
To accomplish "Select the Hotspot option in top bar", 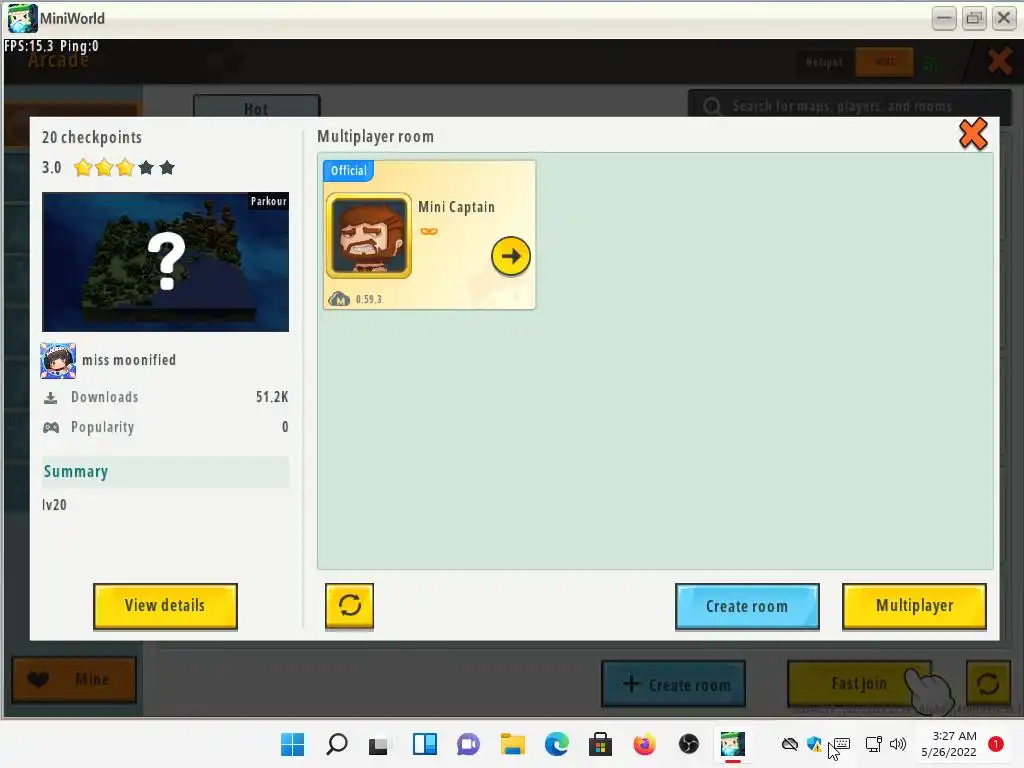I will [824, 62].
